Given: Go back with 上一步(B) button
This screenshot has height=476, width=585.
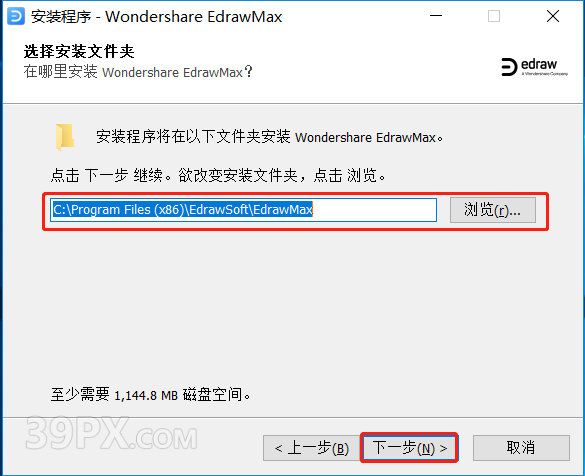Looking at the screenshot, I should 312,448.
